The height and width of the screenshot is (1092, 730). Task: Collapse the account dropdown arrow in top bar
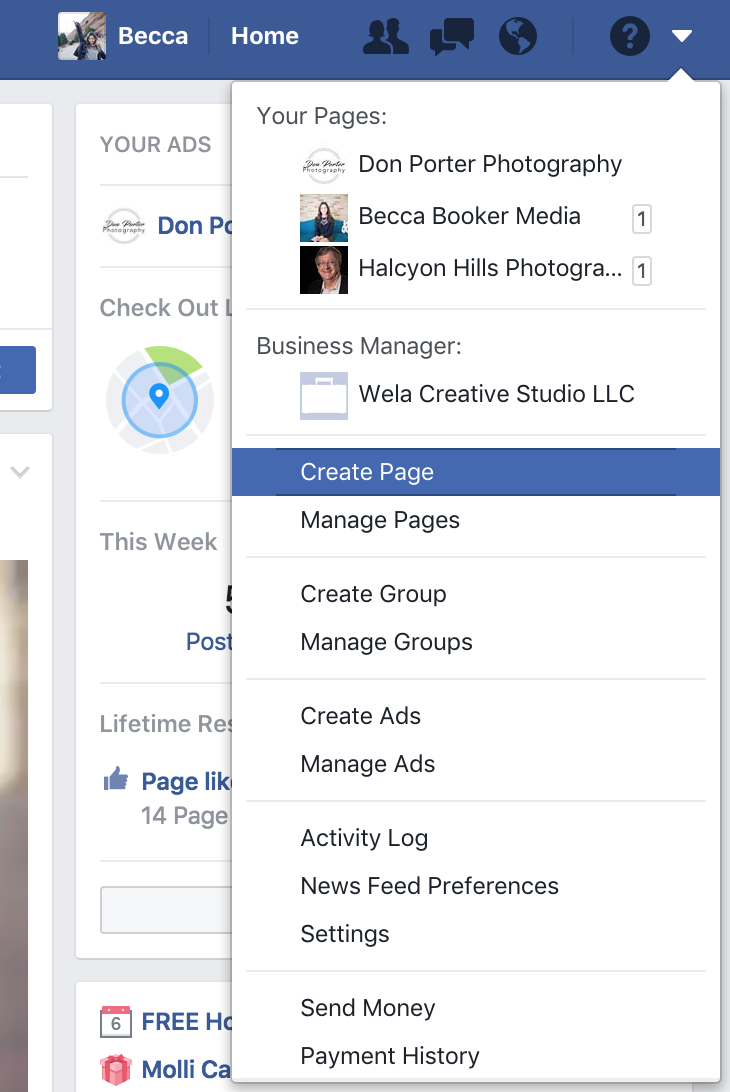click(681, 36)
